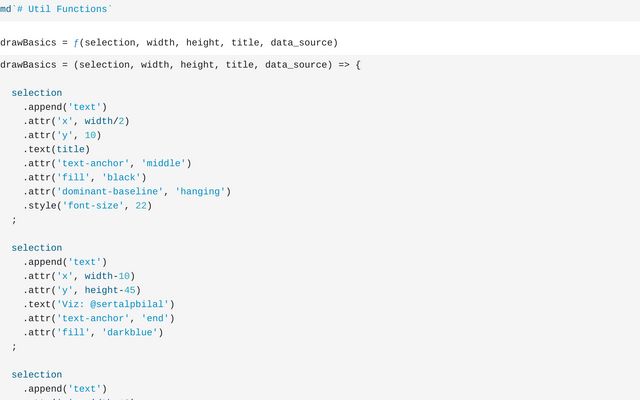
Task: Click the semicolon after the darkblue line
Action: click(14, 347)
